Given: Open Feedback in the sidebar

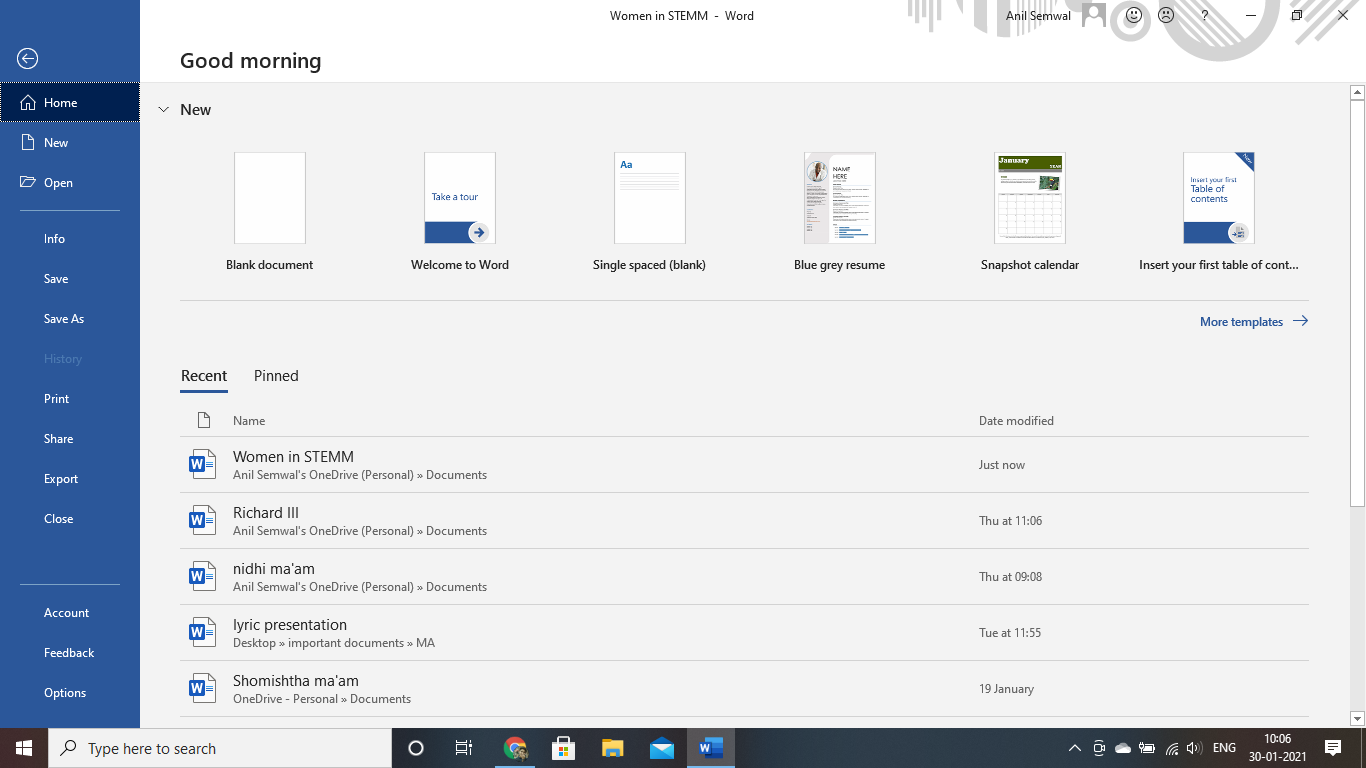Looking at the screenshot, I should point(70,653).
